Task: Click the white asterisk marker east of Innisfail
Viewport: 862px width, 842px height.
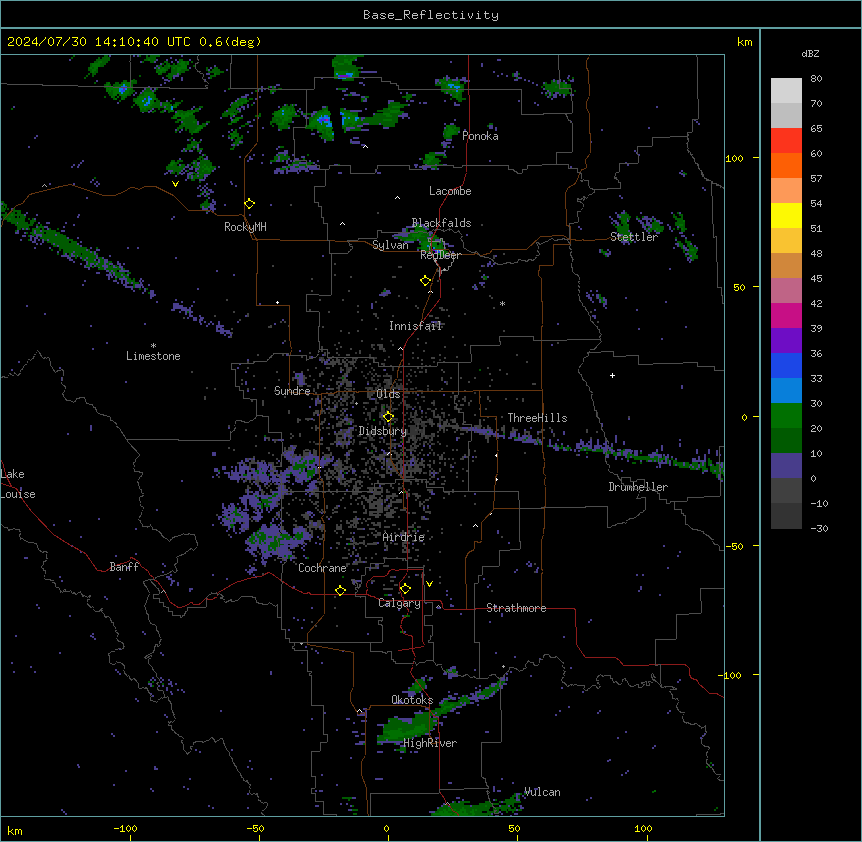Action: (502, 303)
